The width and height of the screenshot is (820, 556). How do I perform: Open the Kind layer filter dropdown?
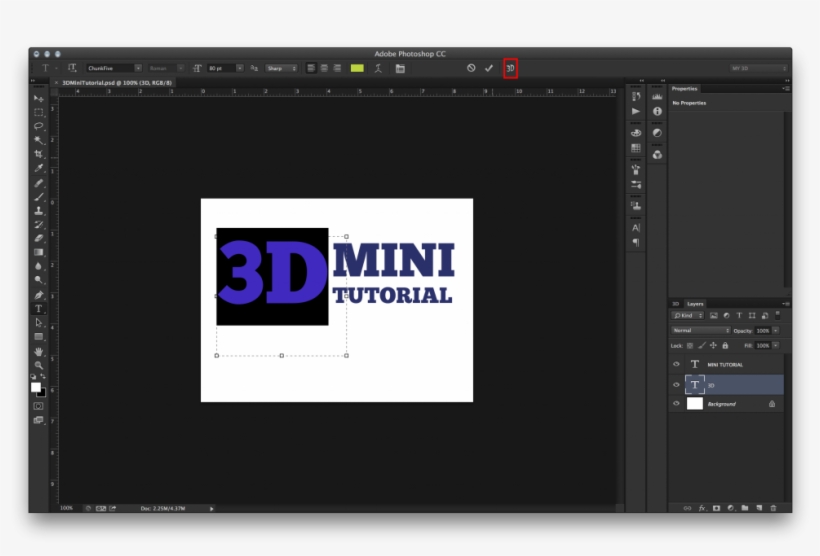[x=688, y=315]
